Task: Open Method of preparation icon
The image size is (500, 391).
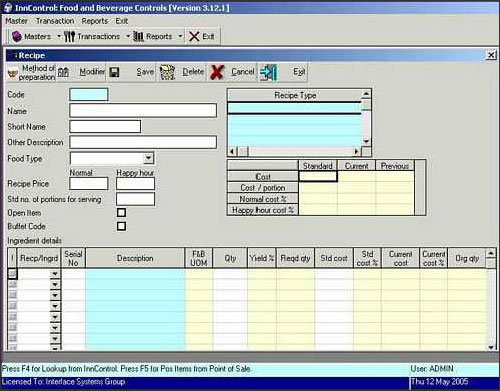Action: click(13, 73)
